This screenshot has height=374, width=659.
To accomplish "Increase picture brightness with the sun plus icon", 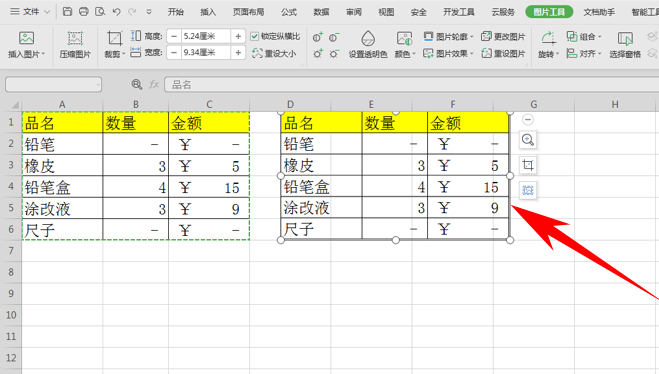I will click(318, 54).
